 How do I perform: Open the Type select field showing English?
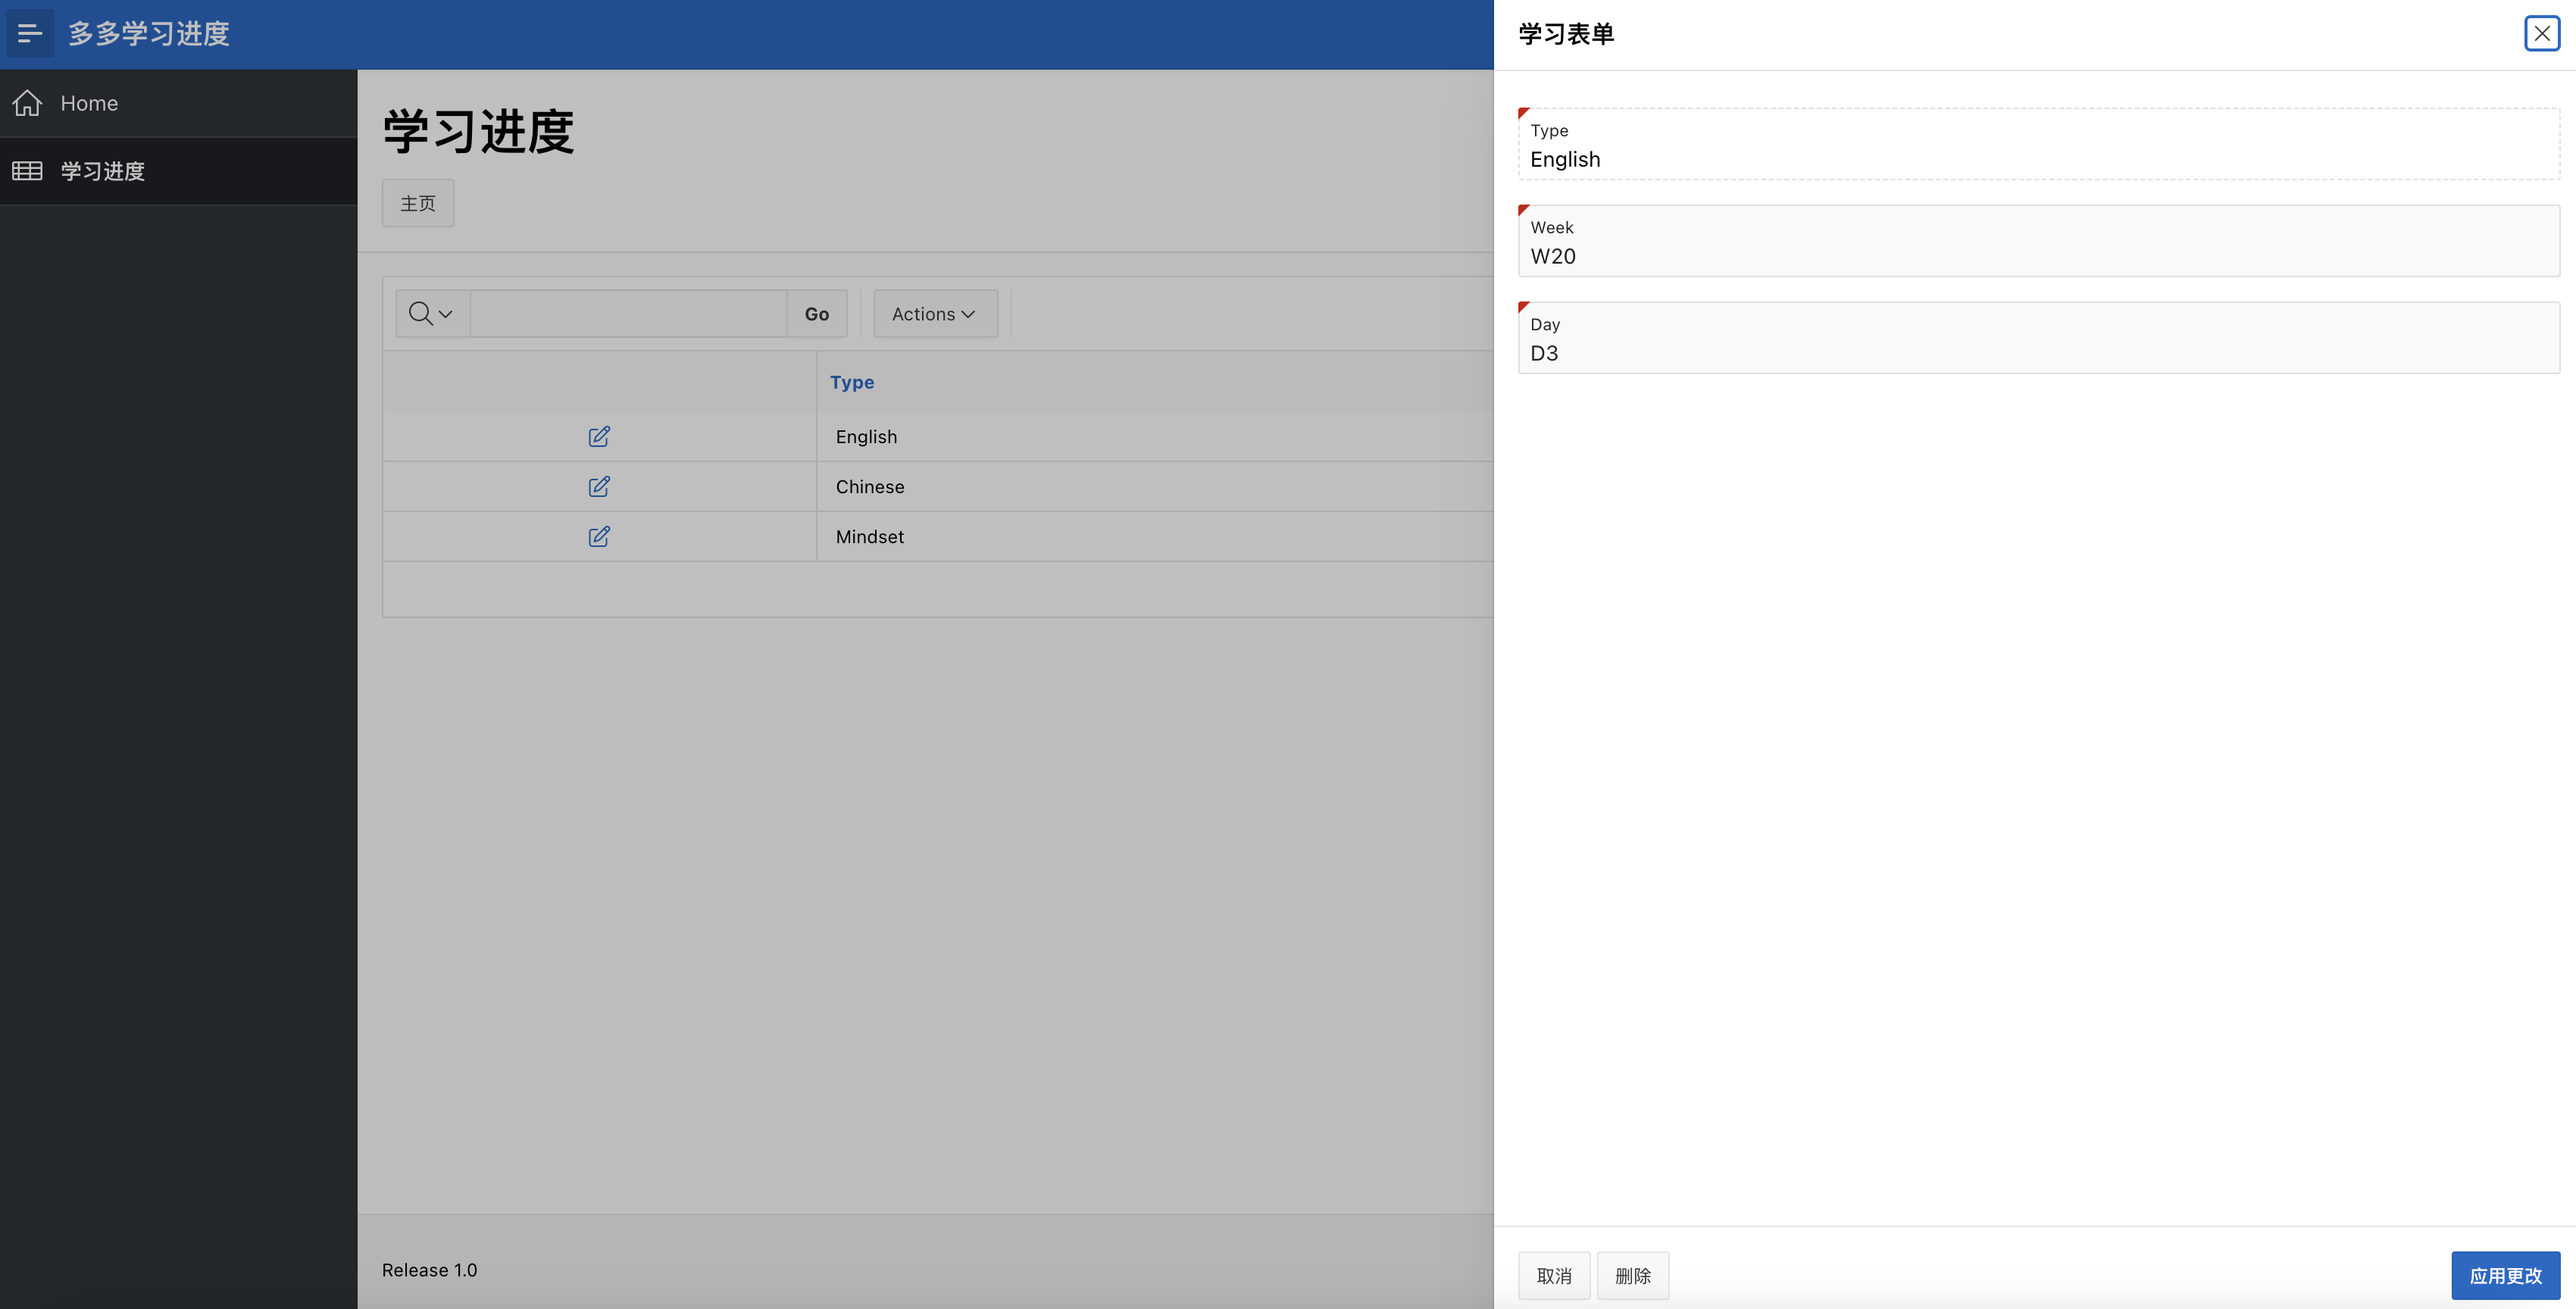pyautogui.click(x=2038, y=159)
